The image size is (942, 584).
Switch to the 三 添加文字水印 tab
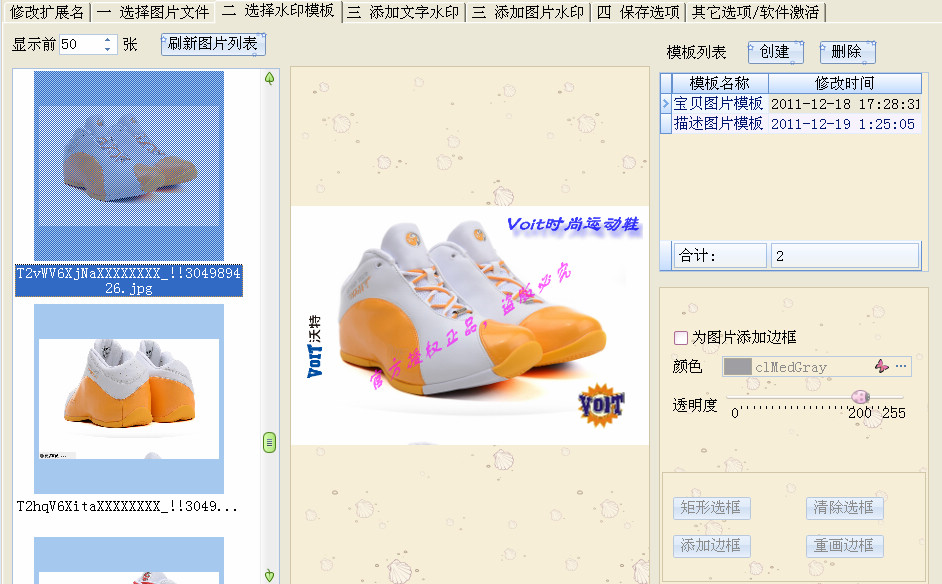pos(403,12)
